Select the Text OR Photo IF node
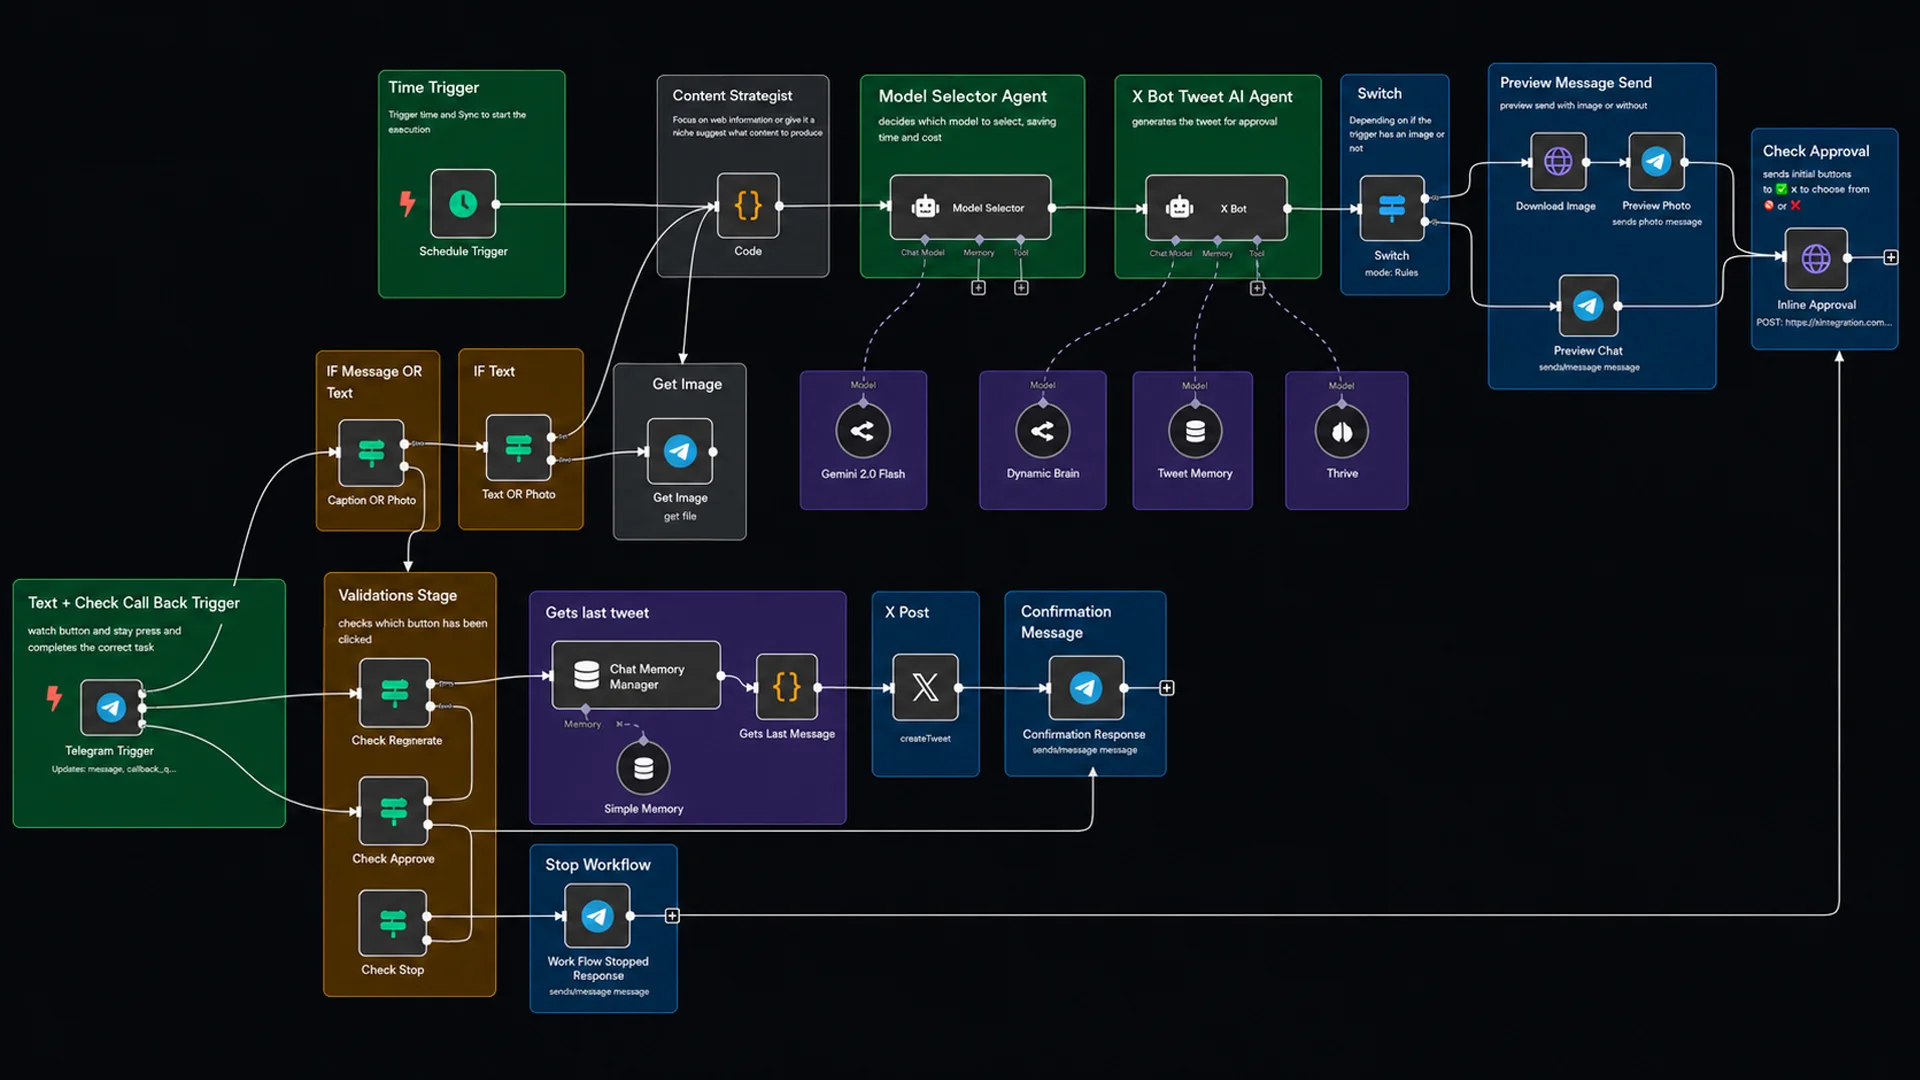The image size is (1920, 1080). (x=518, y=448)
